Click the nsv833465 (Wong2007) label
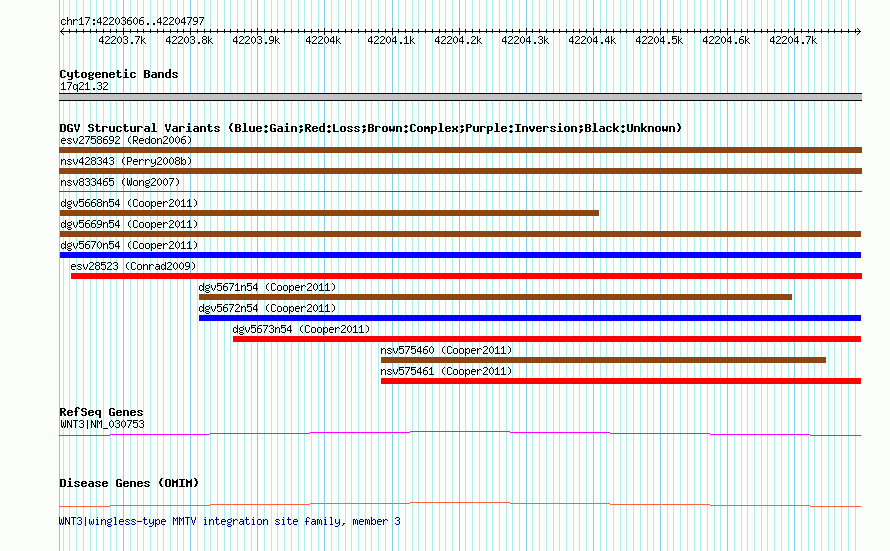890x551 pixels. [x=120, y=182]
